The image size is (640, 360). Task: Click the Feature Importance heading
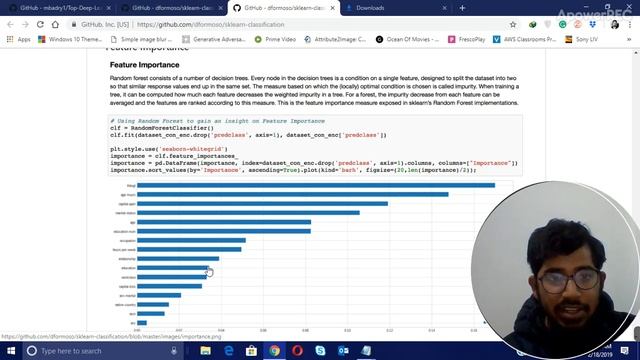(144, 65)
